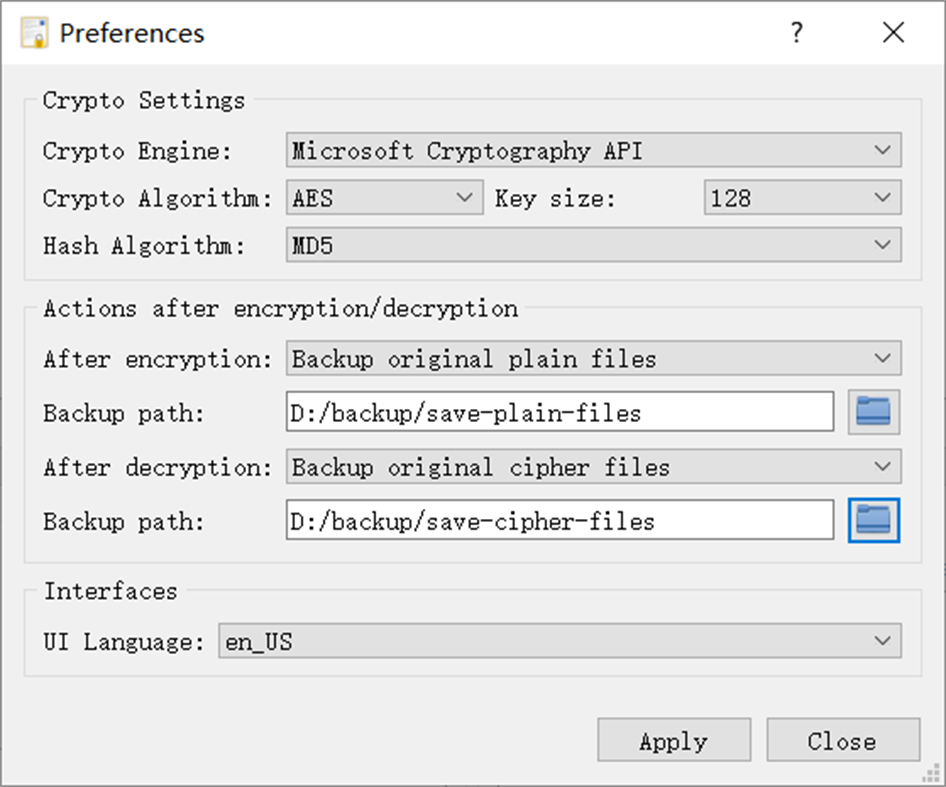Open the After encryption action dropdown
Screen dimensions: 946x787
point(593,358)
